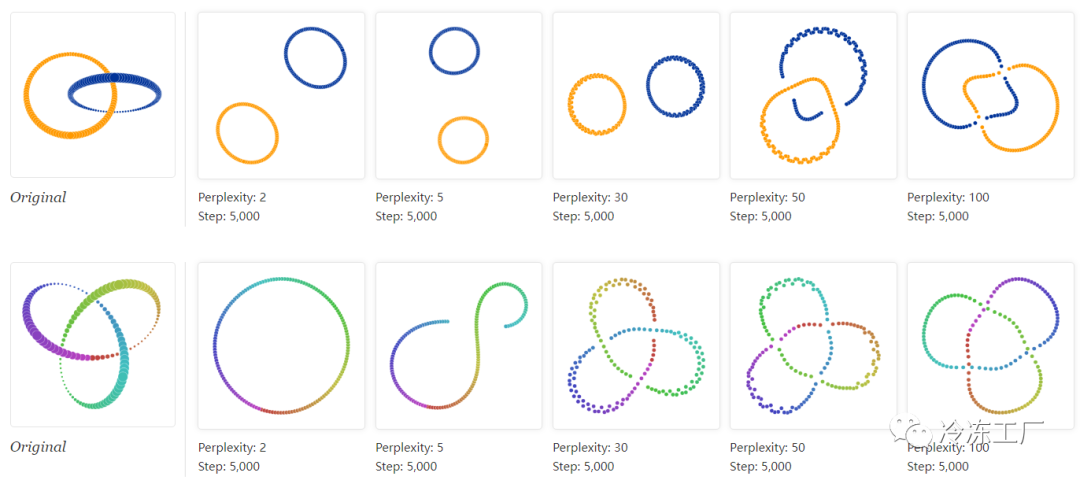Viewport: 1080px width, 480px height.
Task: Click the top row 'Original' caption
Action: 38,197
